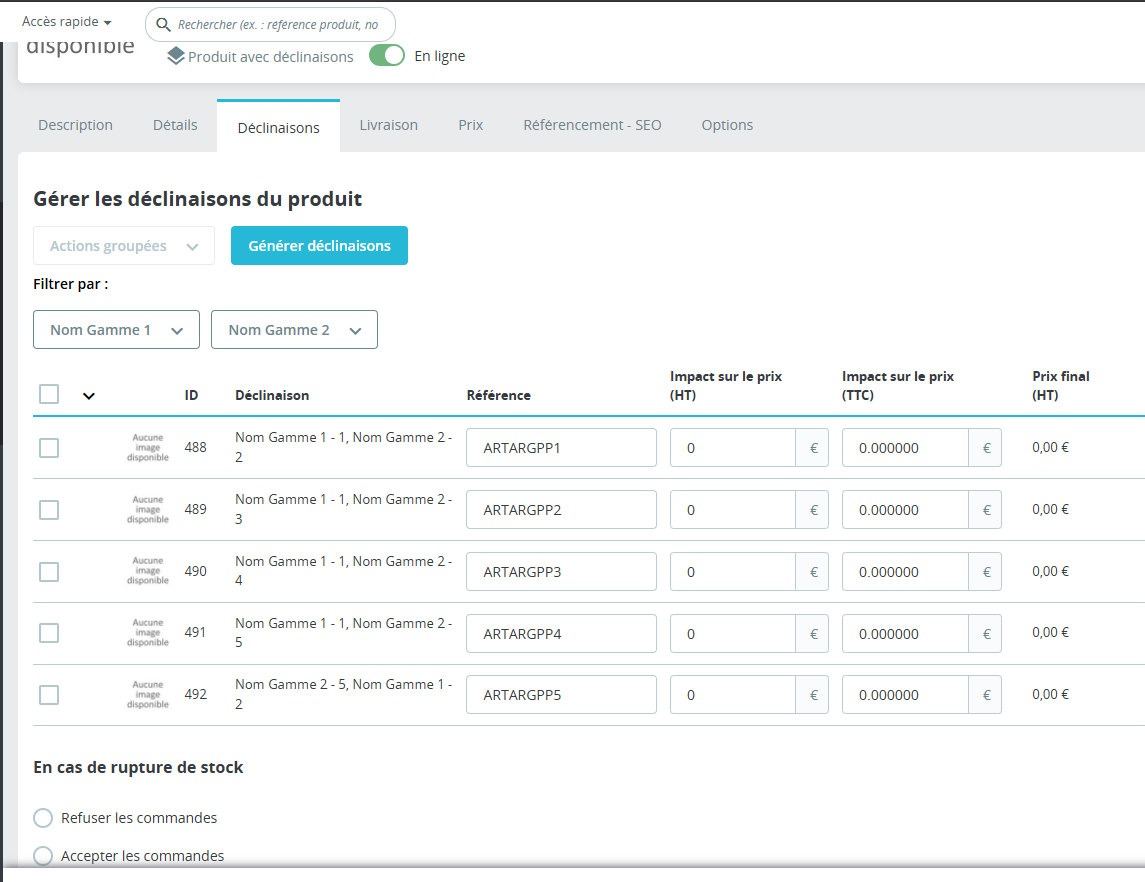This screenshot has height=882, width=1145.
Task: Click the Impact sur le prix (TTC) header
Action: 897,386
